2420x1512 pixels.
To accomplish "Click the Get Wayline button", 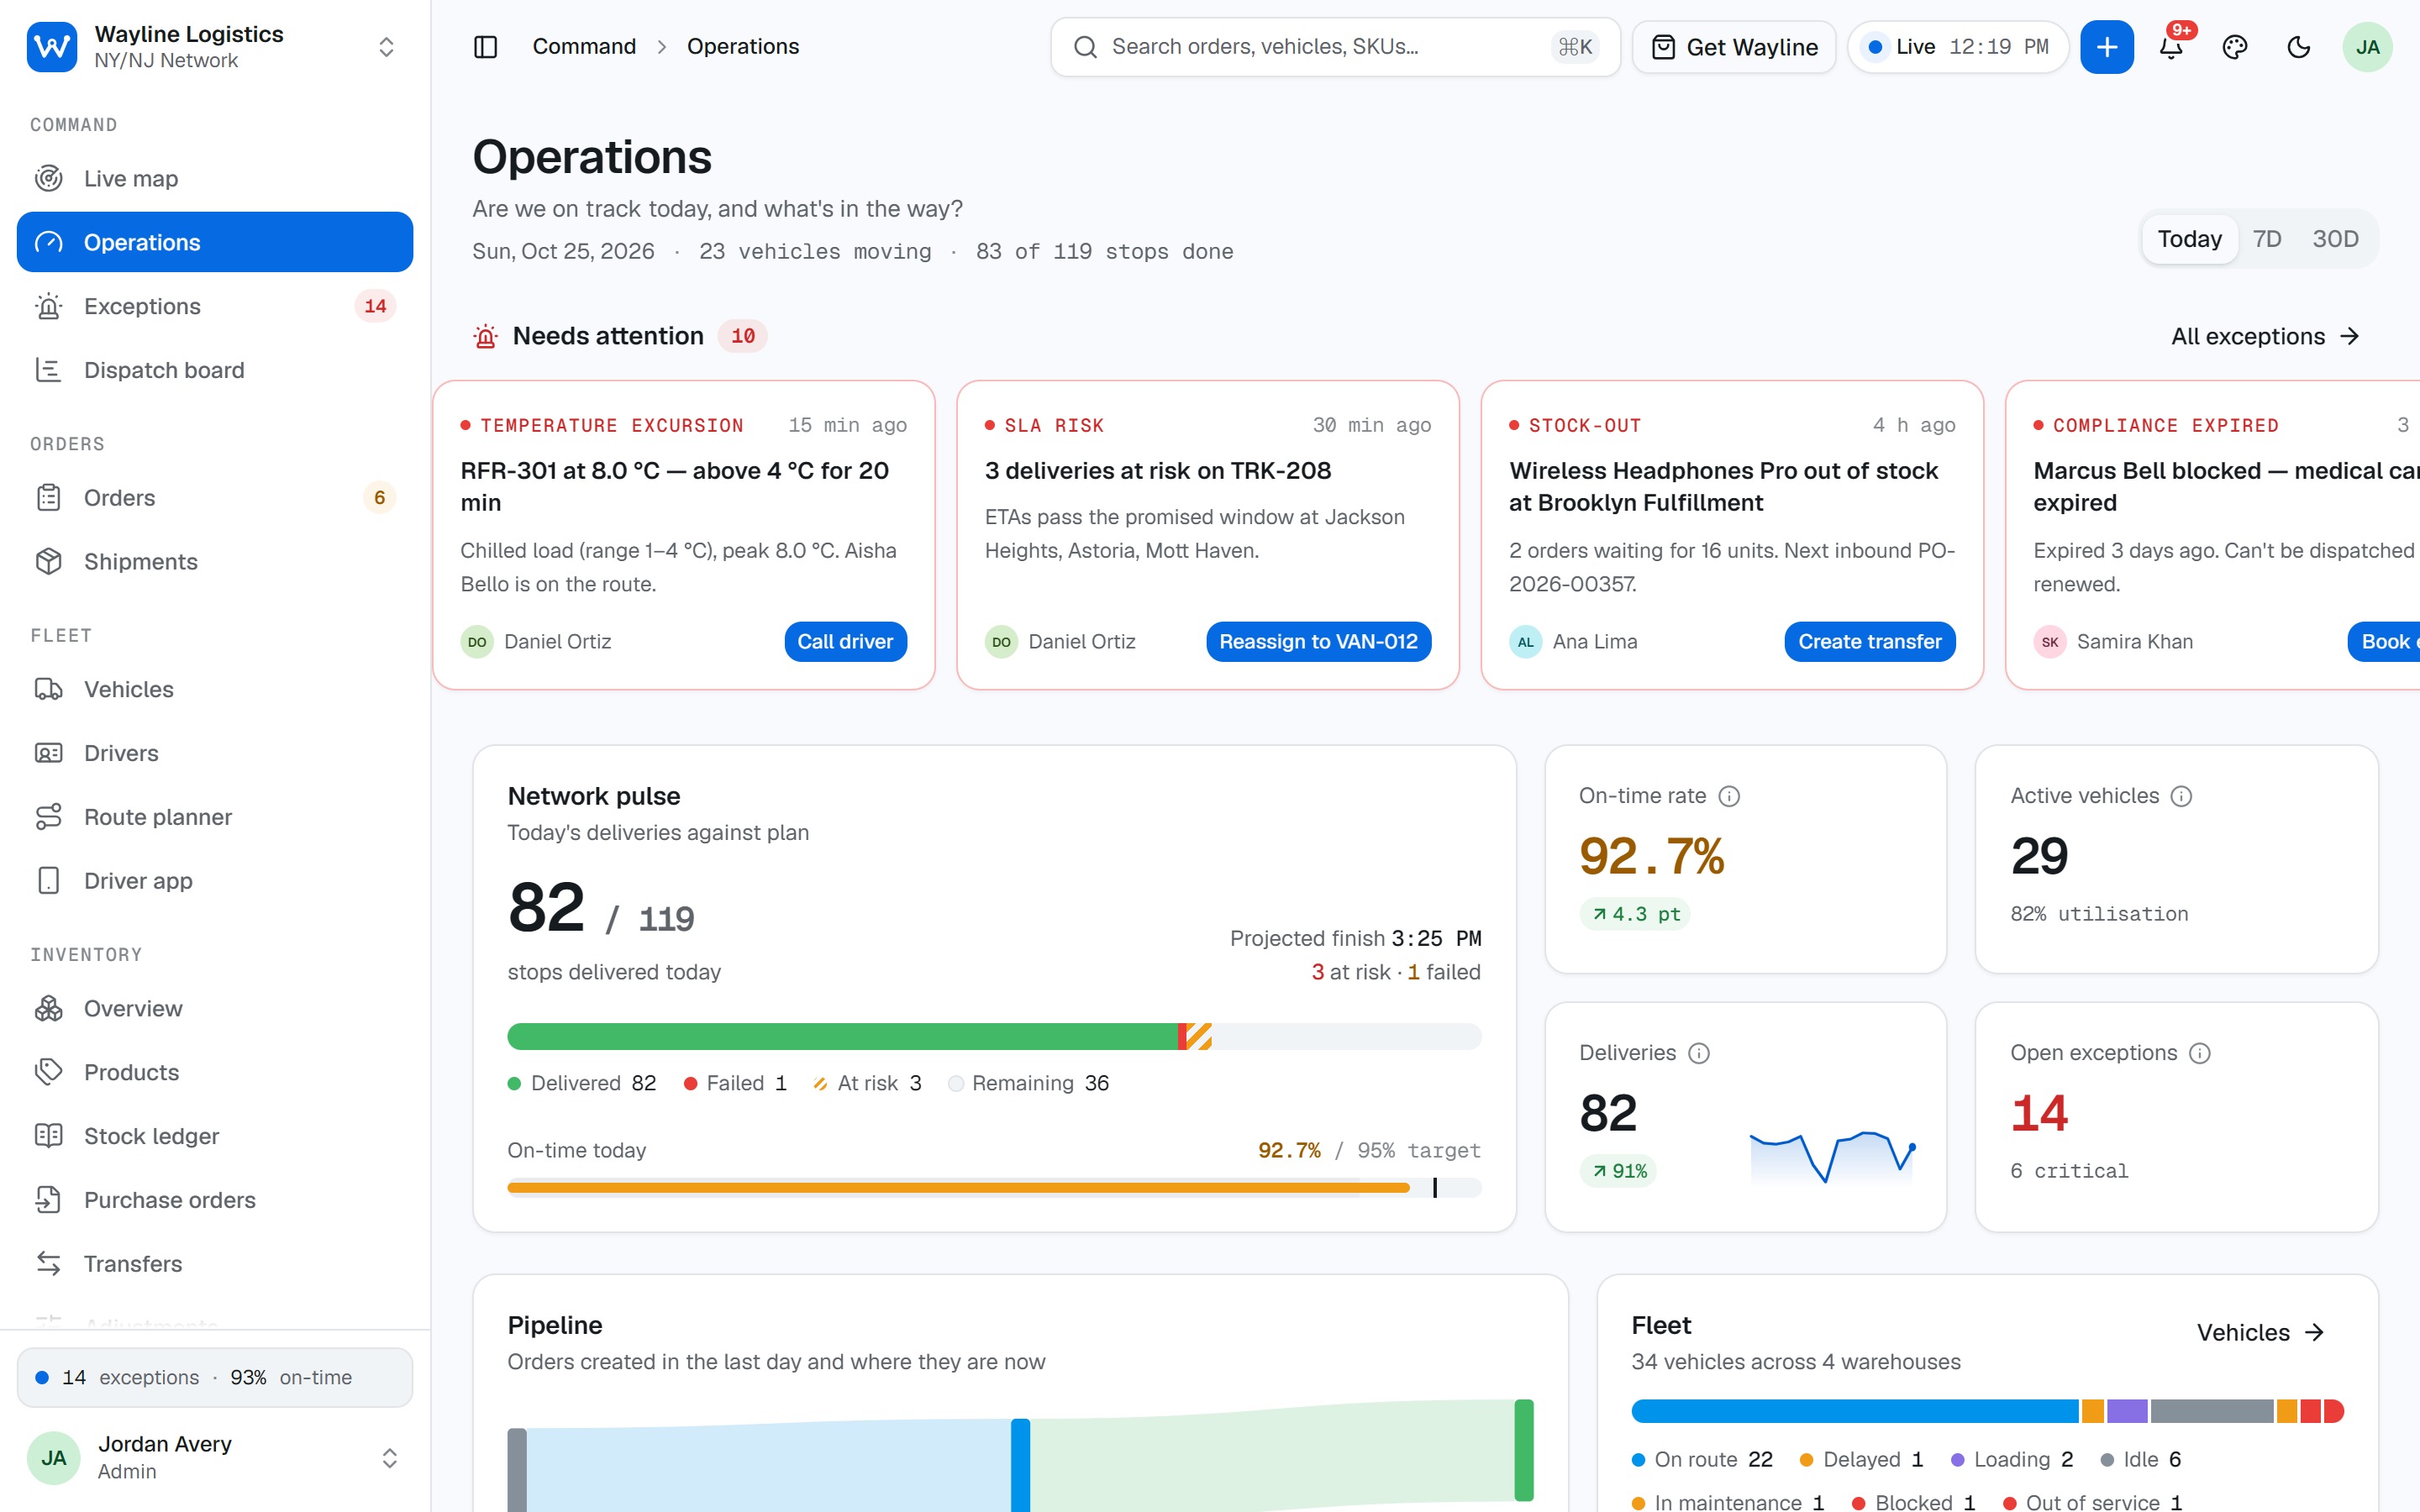I will coord(1734,47).
